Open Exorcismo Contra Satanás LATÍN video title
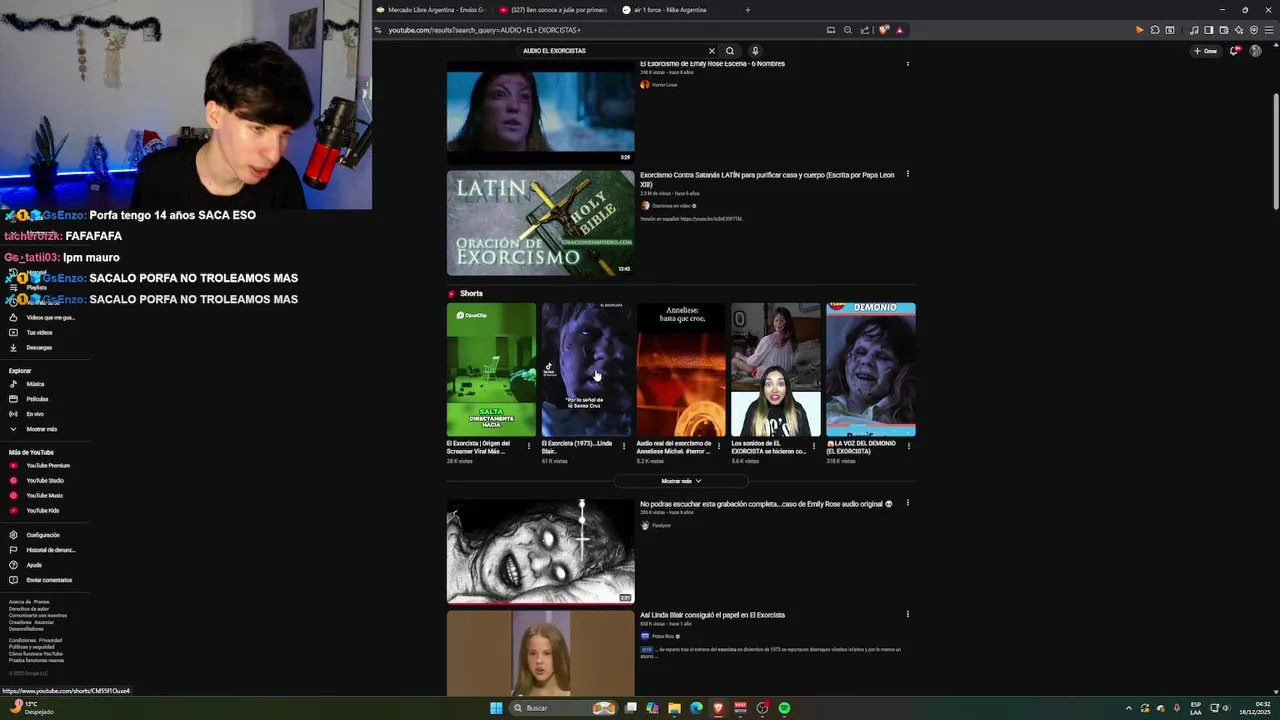1280x720 pixels. (767, 180)
